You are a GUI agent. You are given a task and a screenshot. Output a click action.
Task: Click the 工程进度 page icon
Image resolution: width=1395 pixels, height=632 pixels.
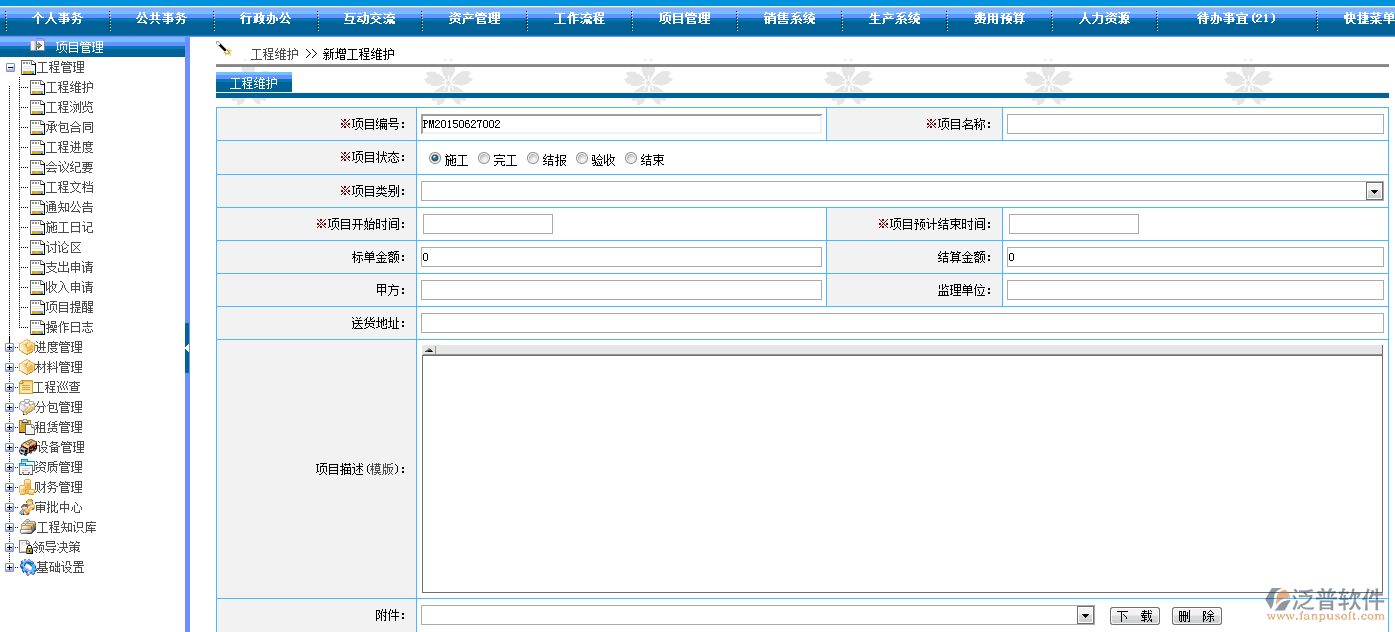pos(38,147)
